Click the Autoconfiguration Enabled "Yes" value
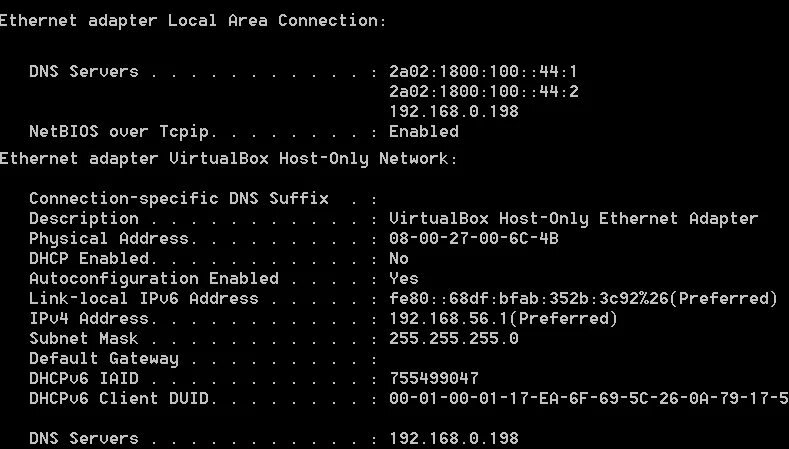The width and height of the screenshot is (789, 449). click(x=403, y=279)
